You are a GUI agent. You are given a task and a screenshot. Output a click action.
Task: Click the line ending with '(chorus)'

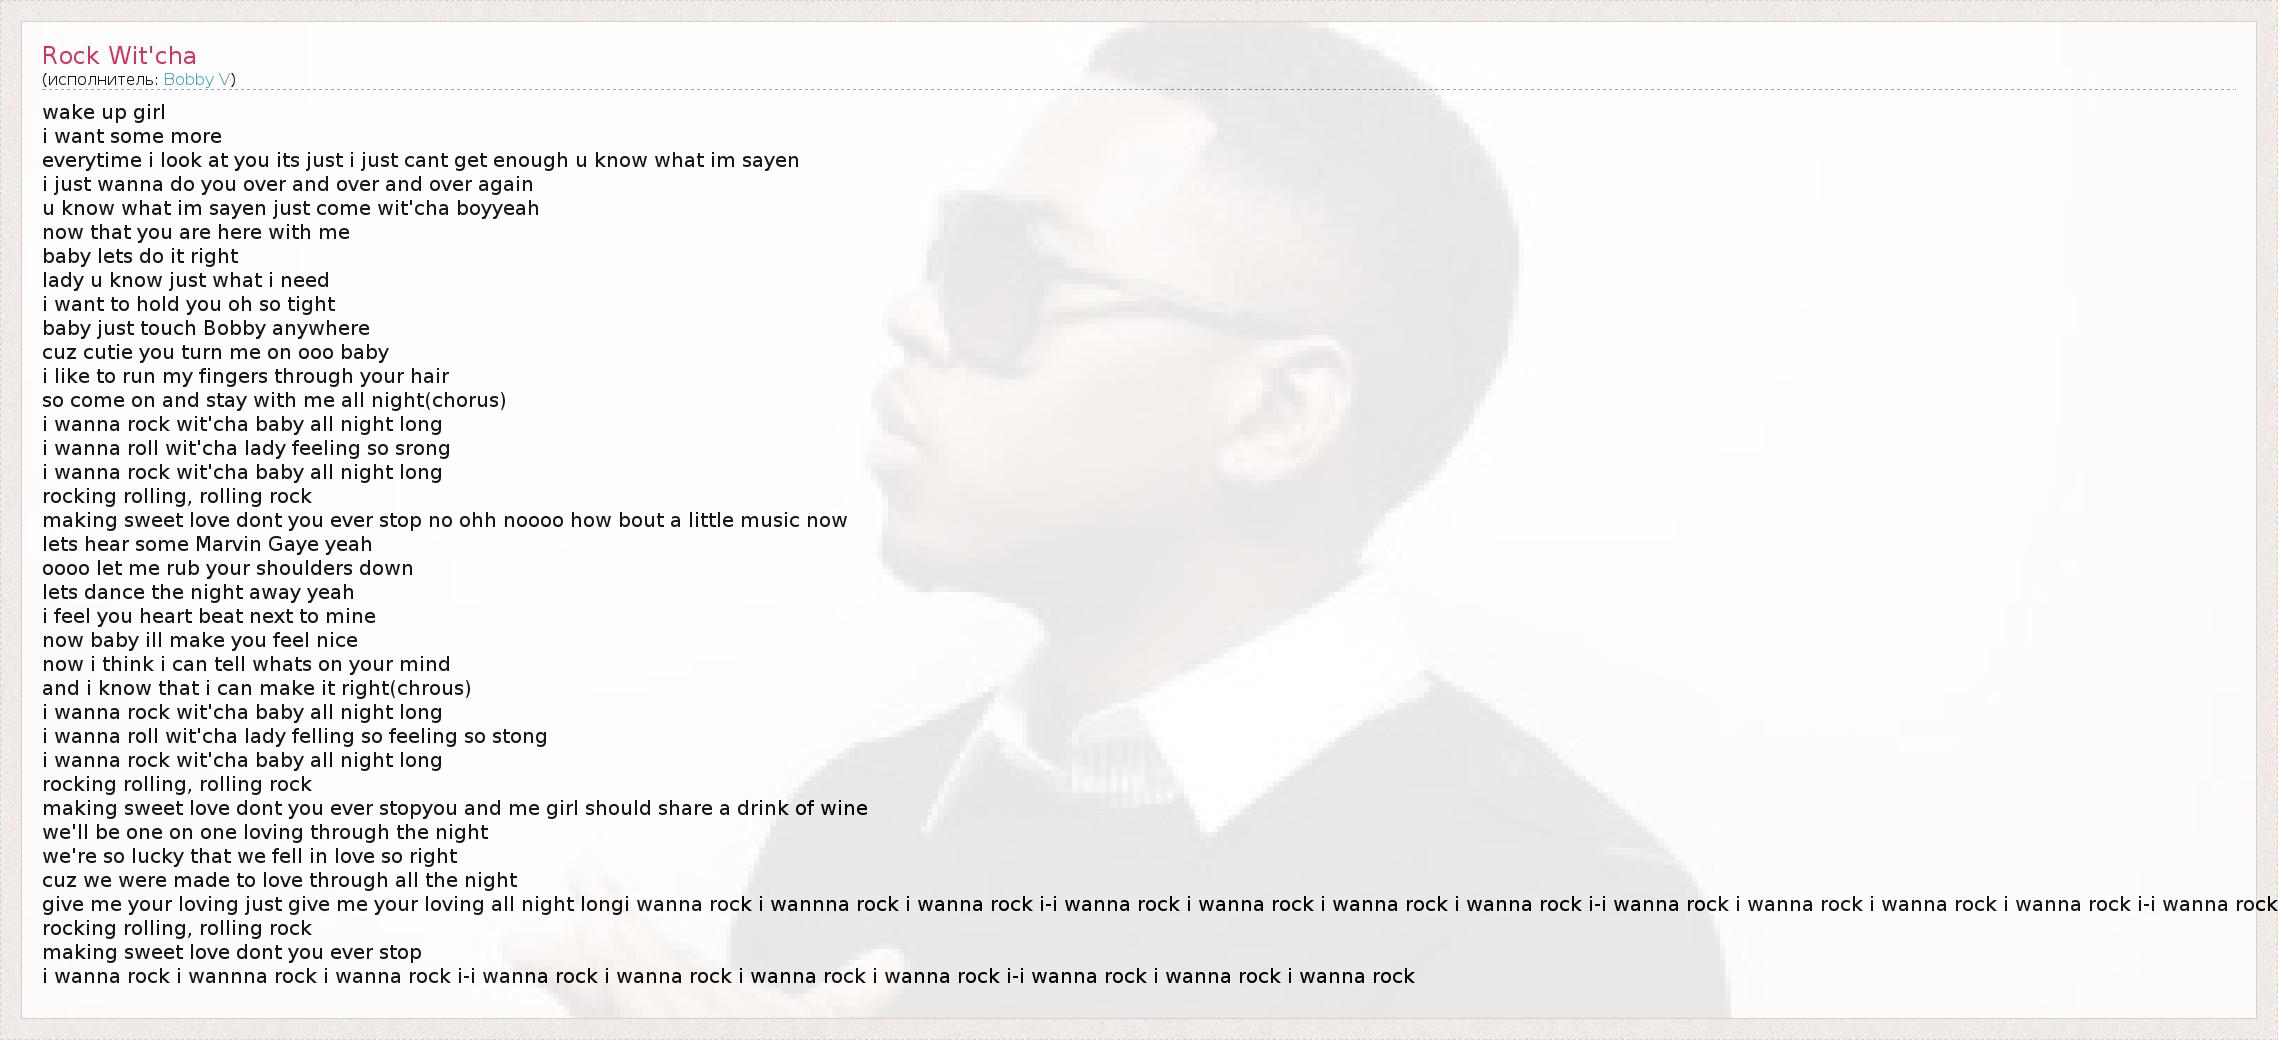click(274, 400)
